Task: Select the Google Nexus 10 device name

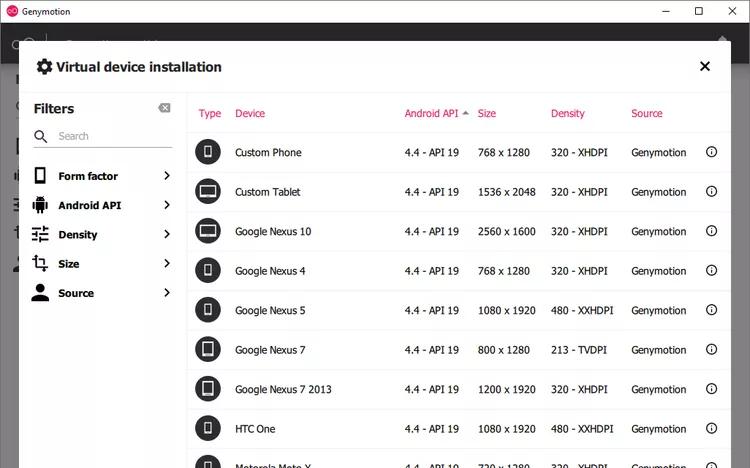Action: coord(273,232)
